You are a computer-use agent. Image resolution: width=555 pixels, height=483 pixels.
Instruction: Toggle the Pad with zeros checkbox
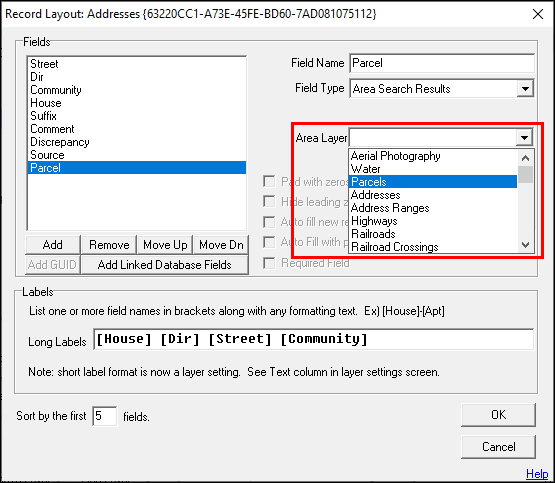tap(269, 182)
